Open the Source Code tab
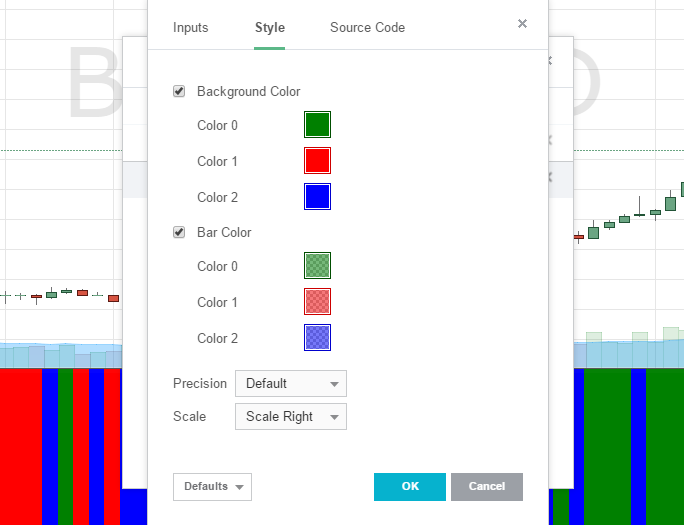Screen dimensions: 684x525 pos(367,28)
